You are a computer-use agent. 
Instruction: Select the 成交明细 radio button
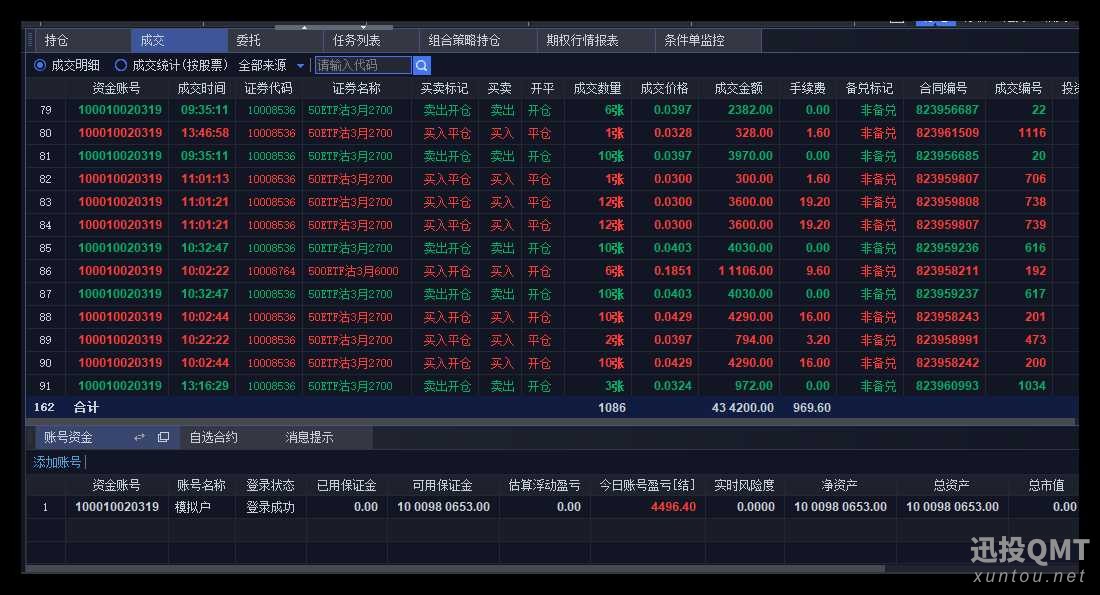pyautogui.click(x=40, y=65)
